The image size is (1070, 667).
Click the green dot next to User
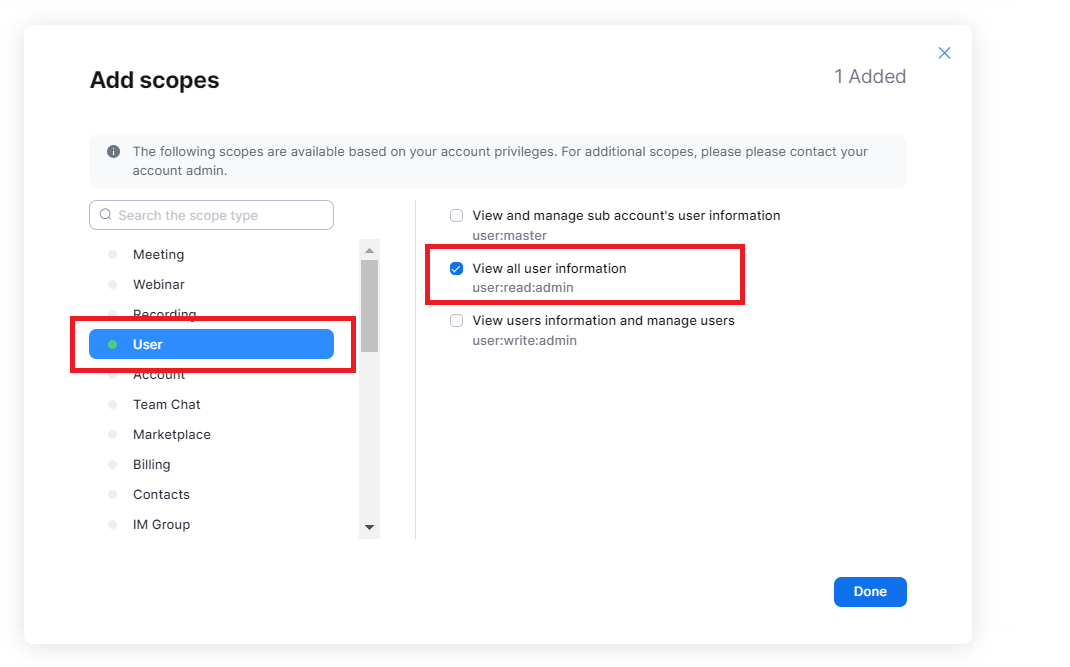pos(113,344)
